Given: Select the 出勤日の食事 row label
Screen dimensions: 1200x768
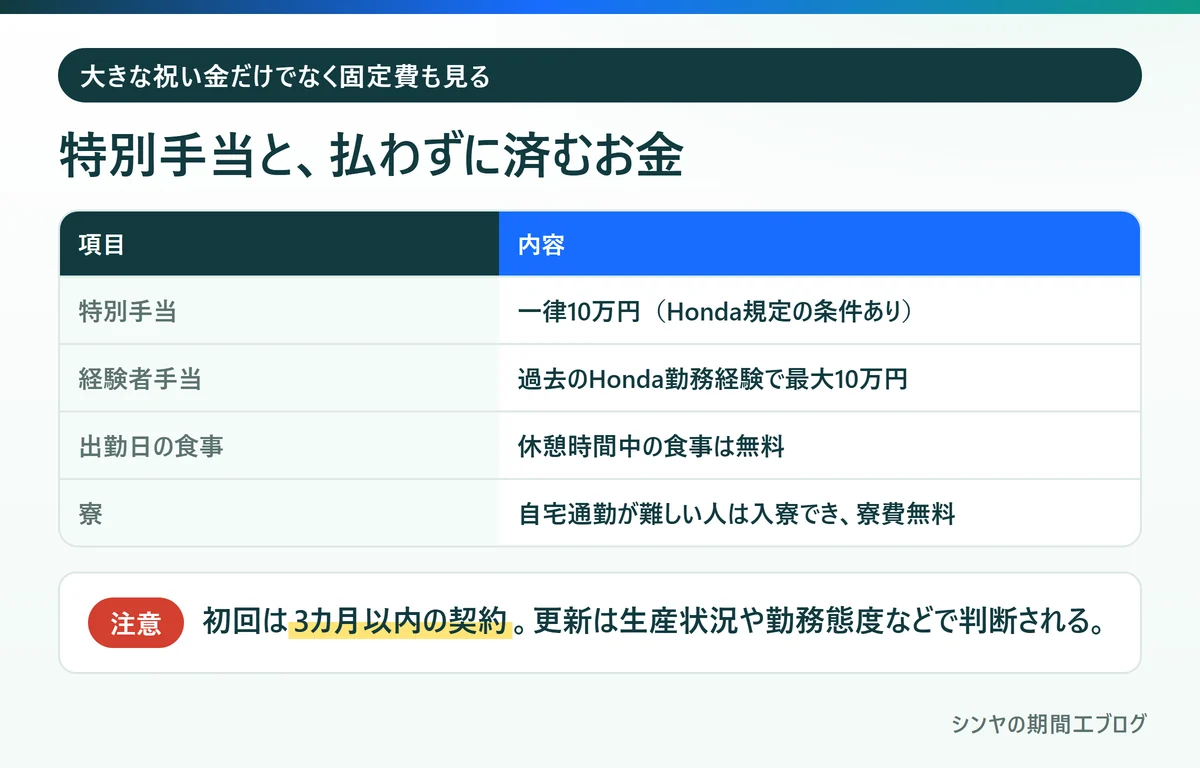Looking at the screenshot, I should 151,446.
